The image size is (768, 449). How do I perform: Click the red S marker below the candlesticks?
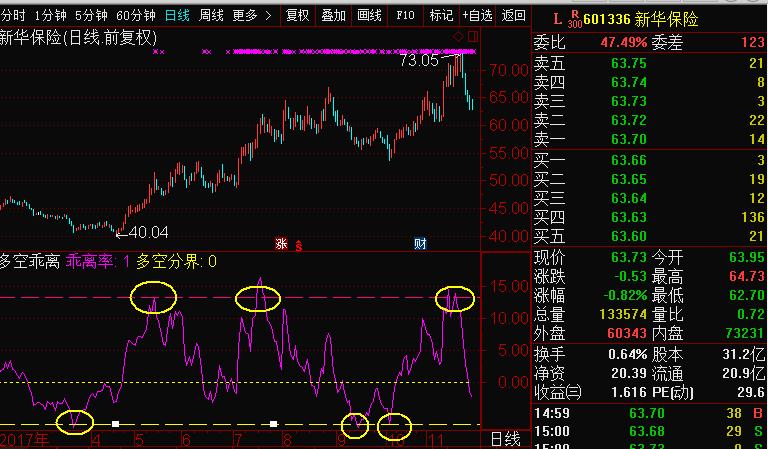(298, 246)
